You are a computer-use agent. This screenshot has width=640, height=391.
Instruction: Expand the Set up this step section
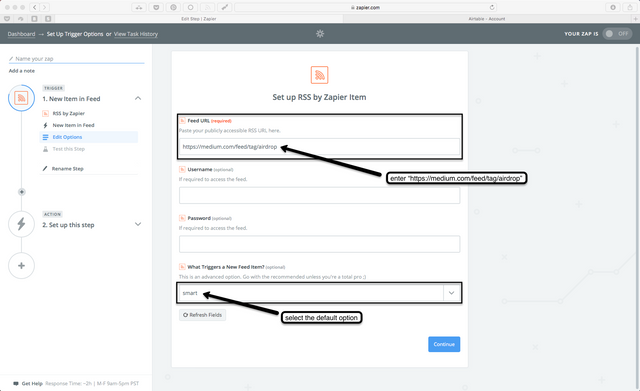138,224
